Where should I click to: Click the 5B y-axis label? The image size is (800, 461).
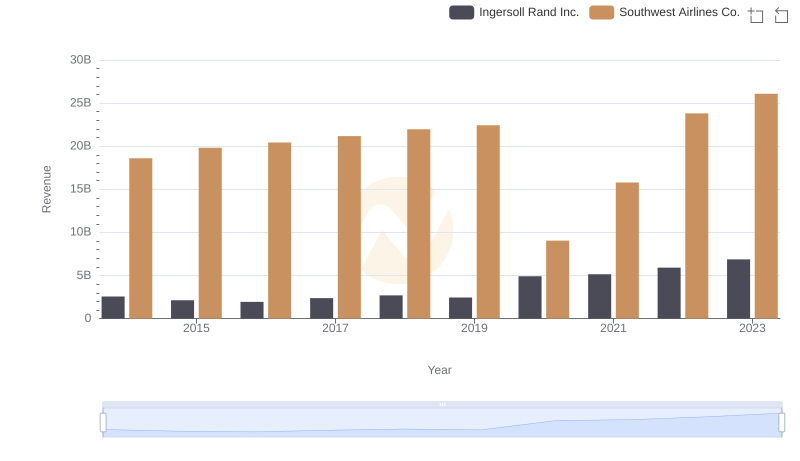coord(84,275)
